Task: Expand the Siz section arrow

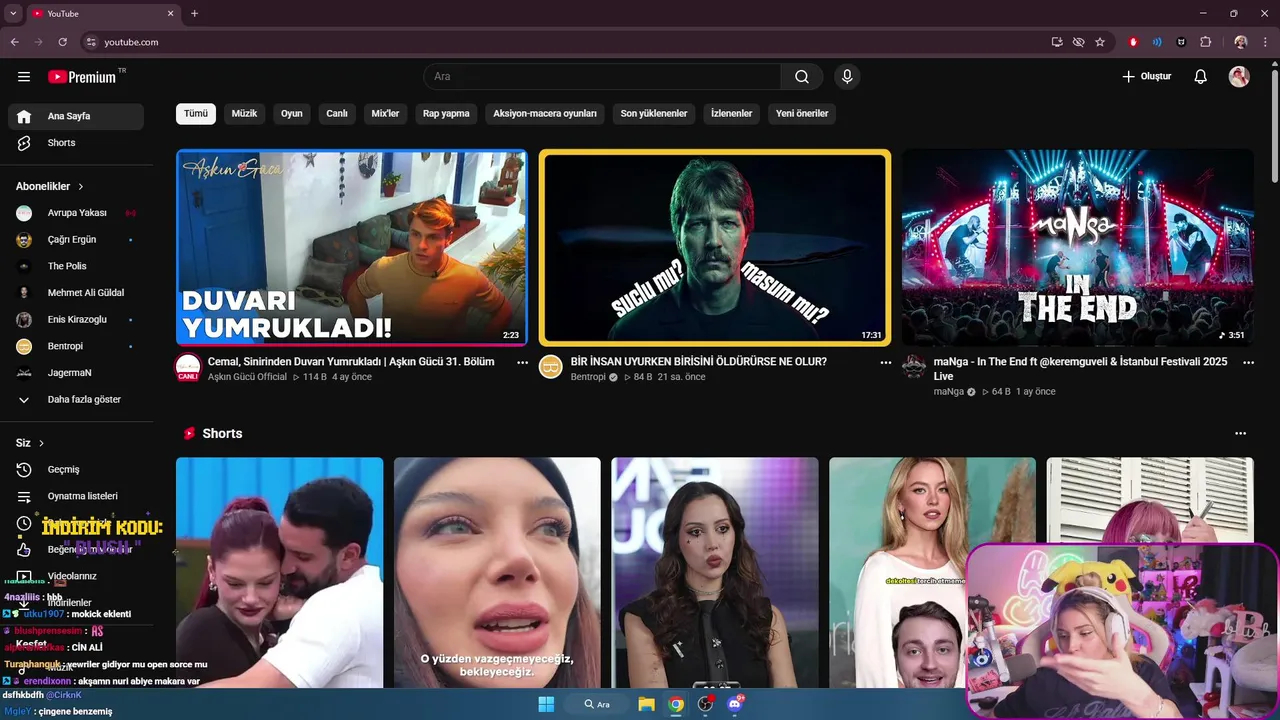Action: (41, 443)
